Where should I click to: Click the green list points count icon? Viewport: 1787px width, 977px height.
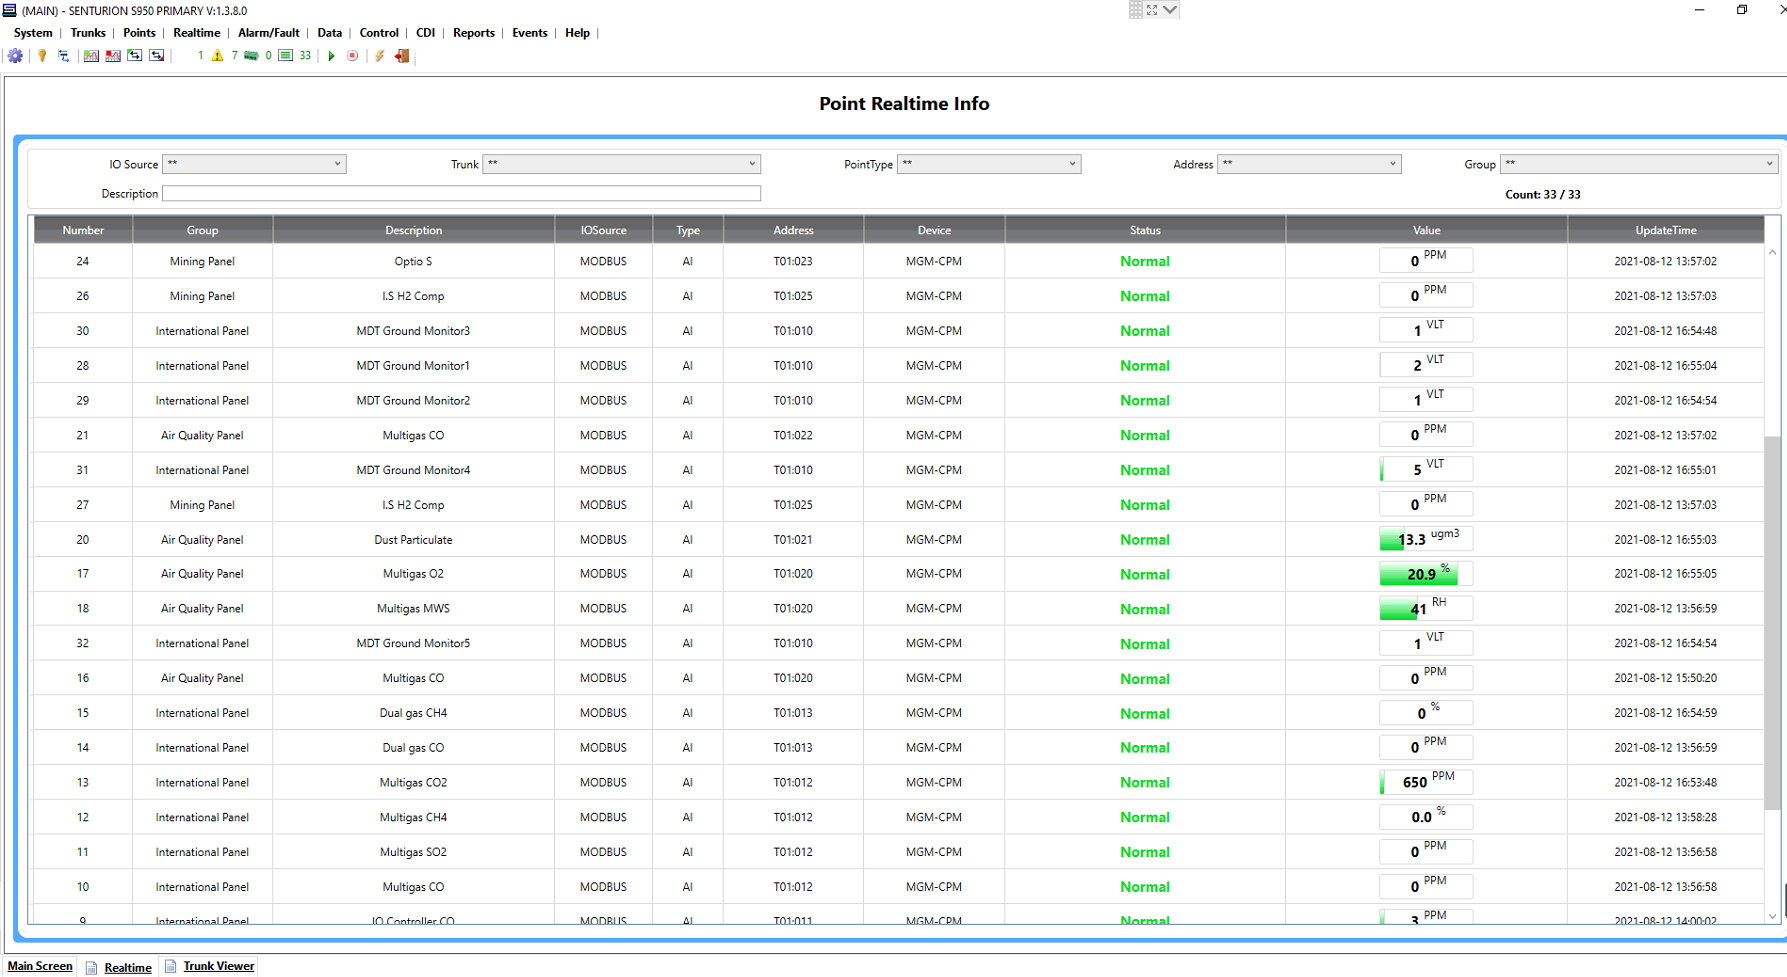(286, 56)
